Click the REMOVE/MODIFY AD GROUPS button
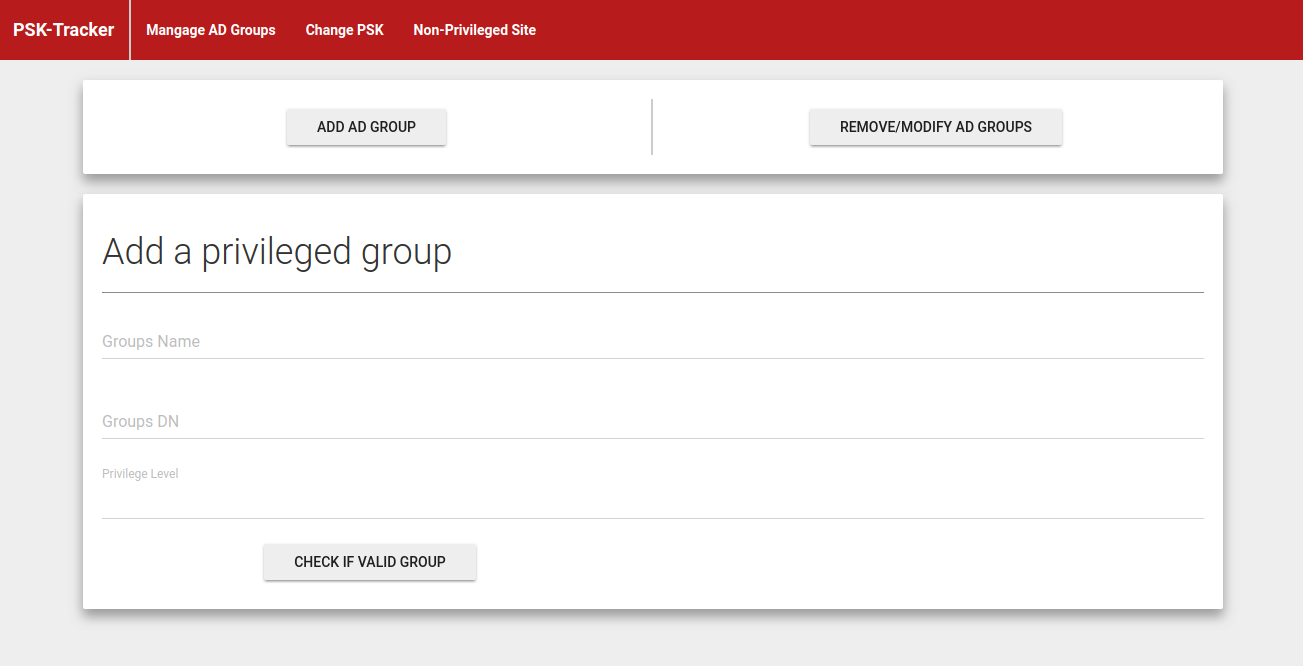This screenshot has height=666, width=1303. (936, 127)
